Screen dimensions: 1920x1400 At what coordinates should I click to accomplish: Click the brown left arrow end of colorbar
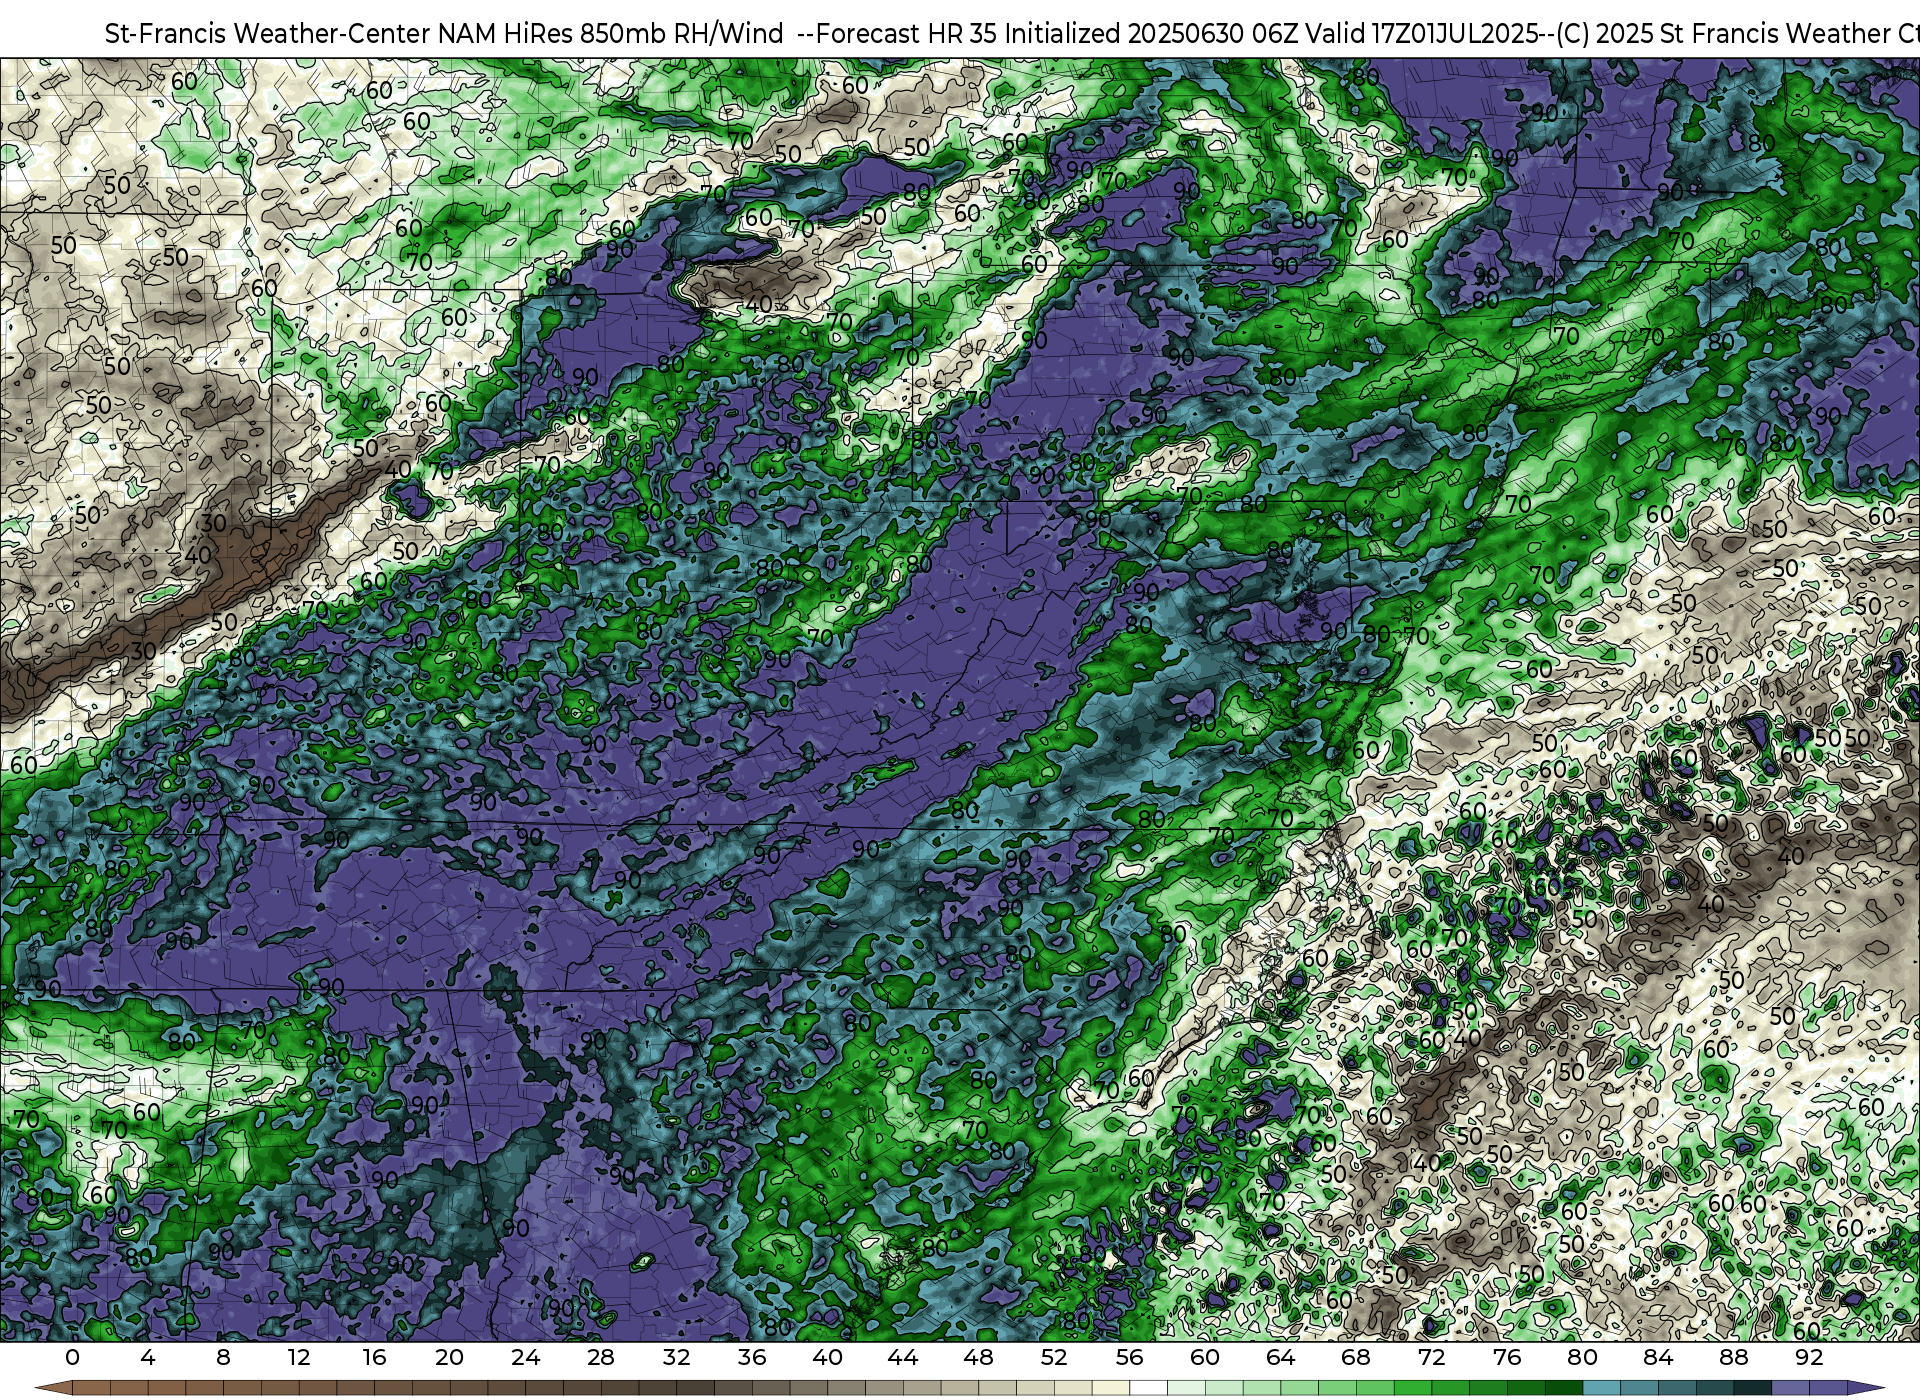52,1388
